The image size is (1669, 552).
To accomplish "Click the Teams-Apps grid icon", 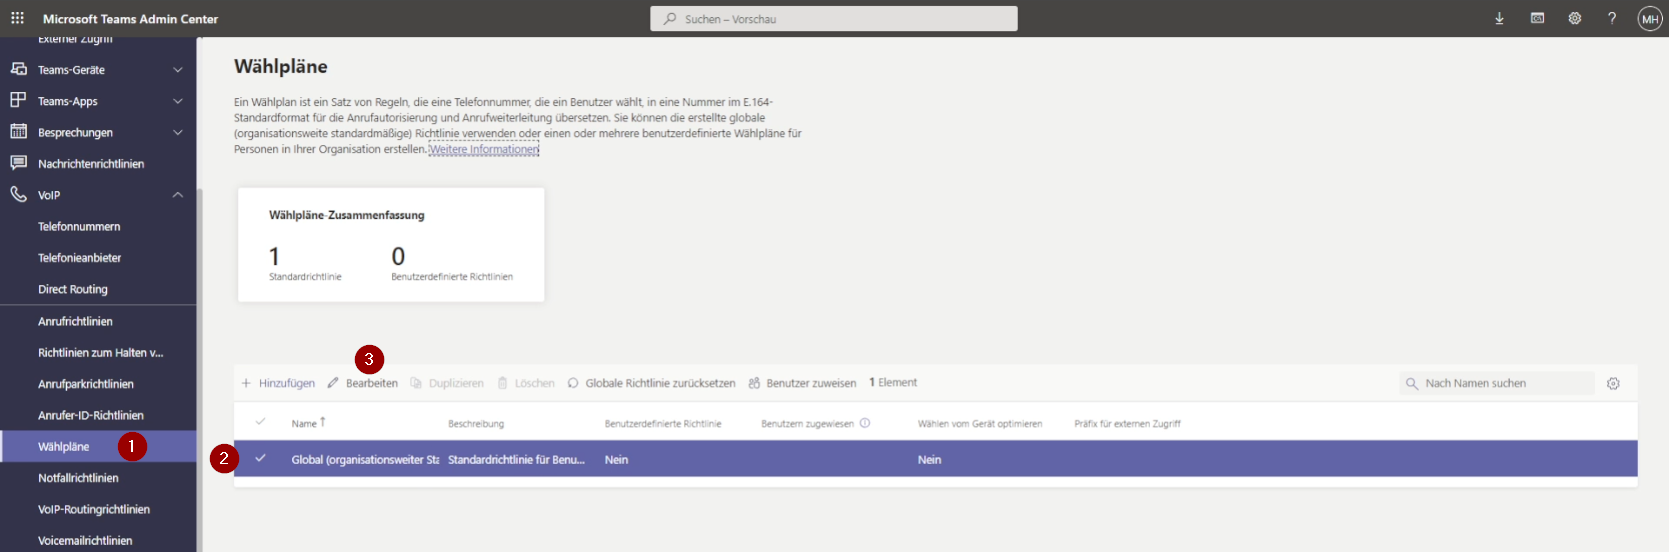I will tap(18, 100).
